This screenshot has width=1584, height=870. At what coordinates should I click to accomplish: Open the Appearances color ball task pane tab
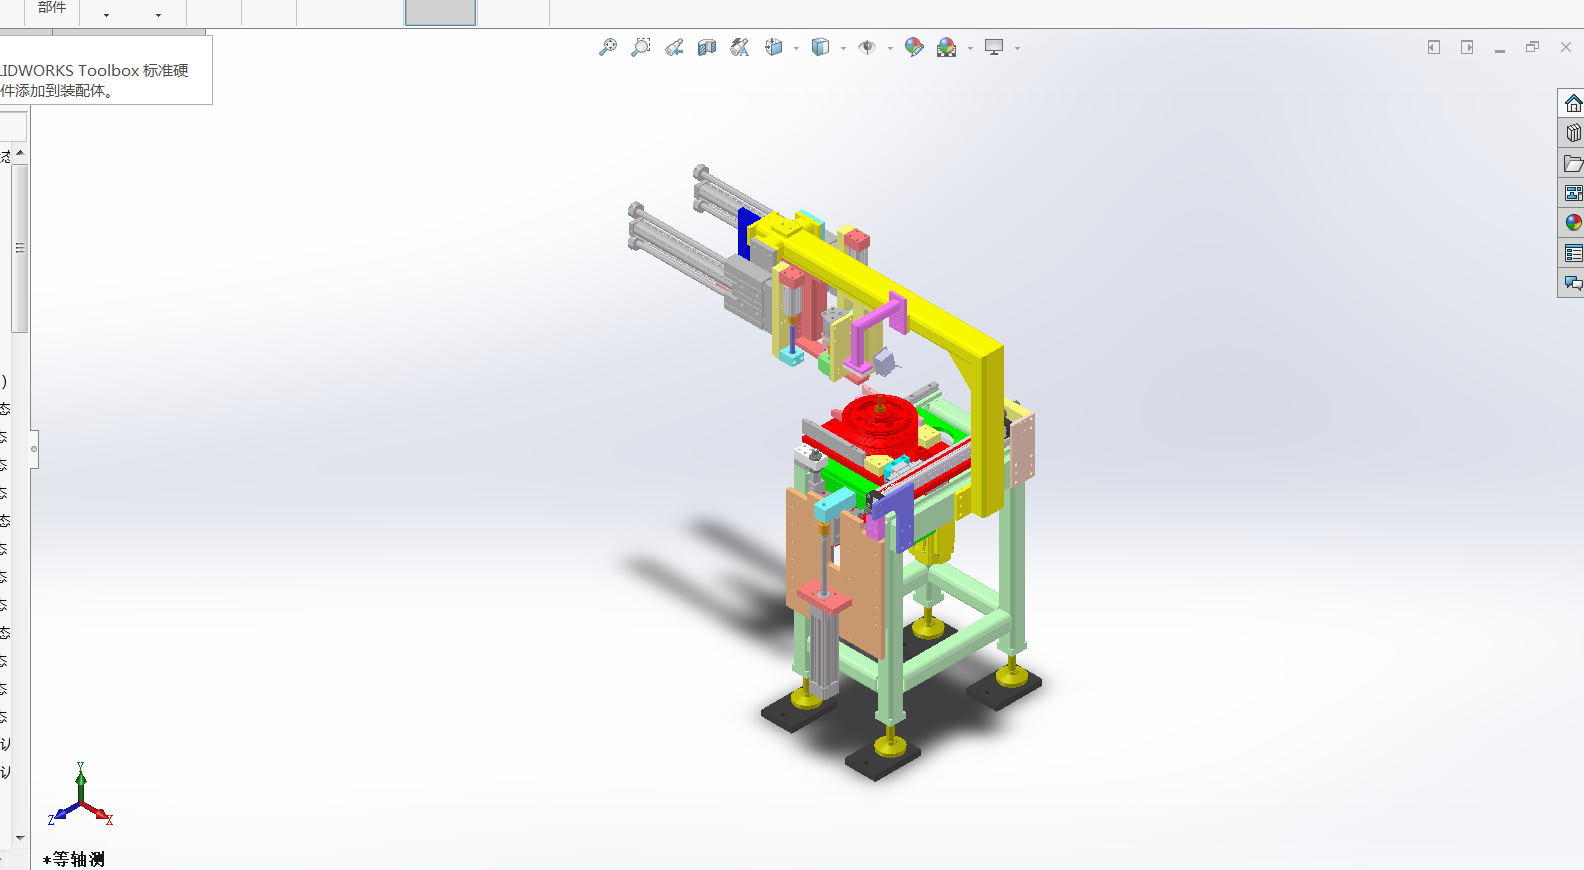point(1573,223)
